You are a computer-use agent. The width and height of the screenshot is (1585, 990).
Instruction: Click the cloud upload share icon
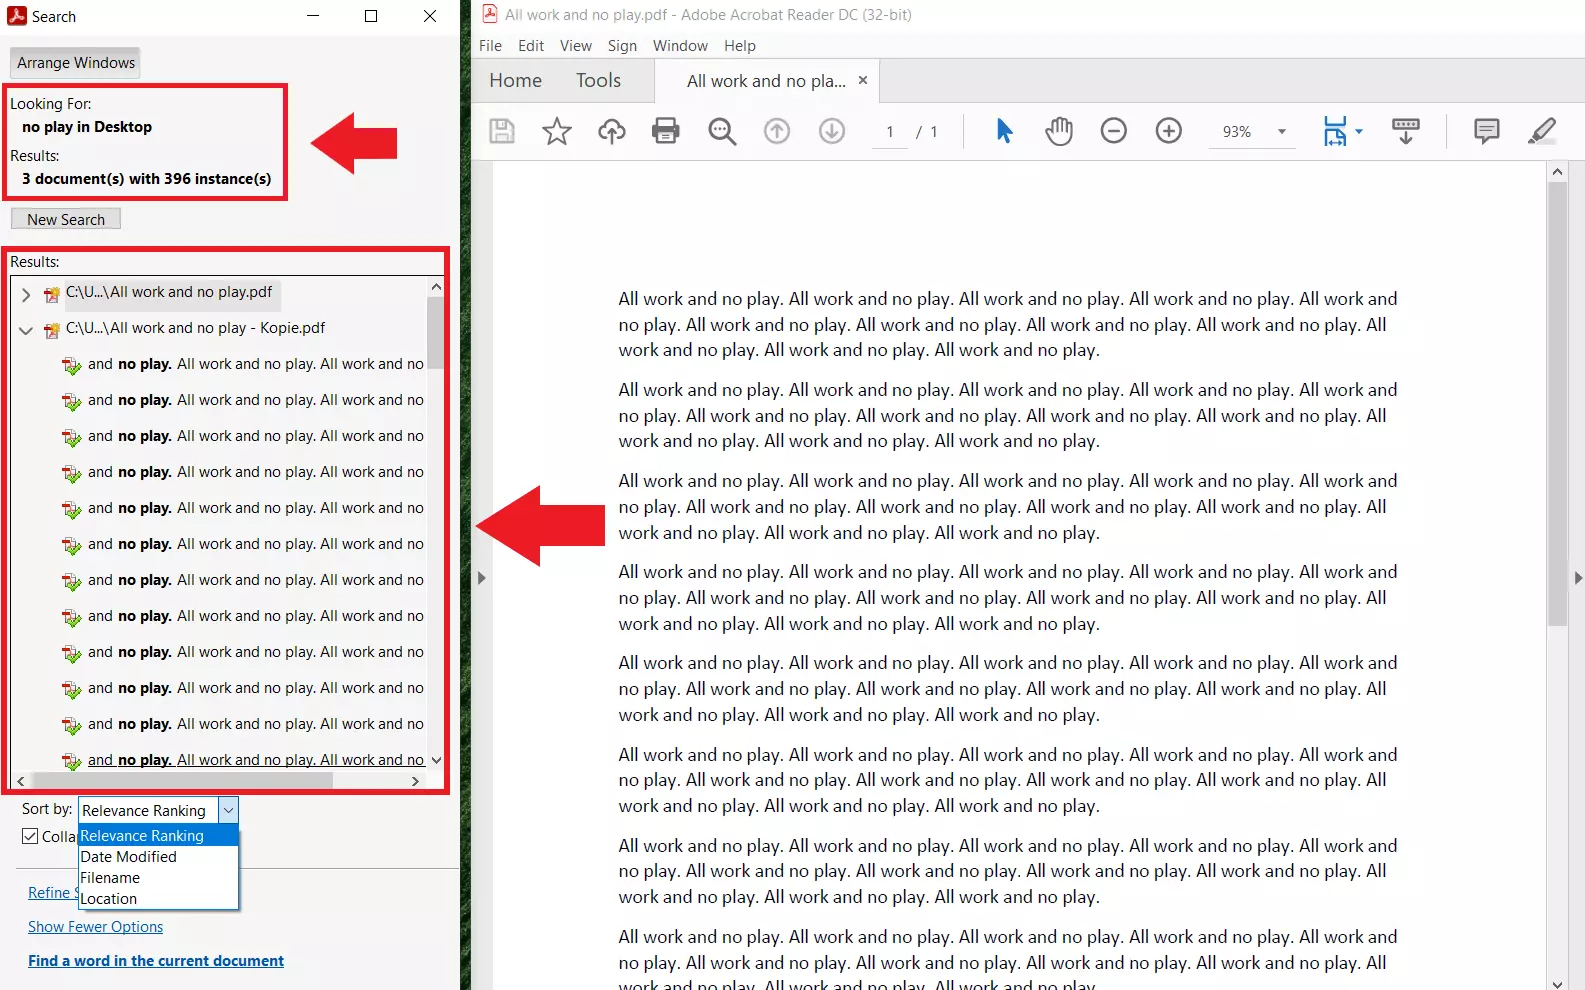[x=612, y=131]
